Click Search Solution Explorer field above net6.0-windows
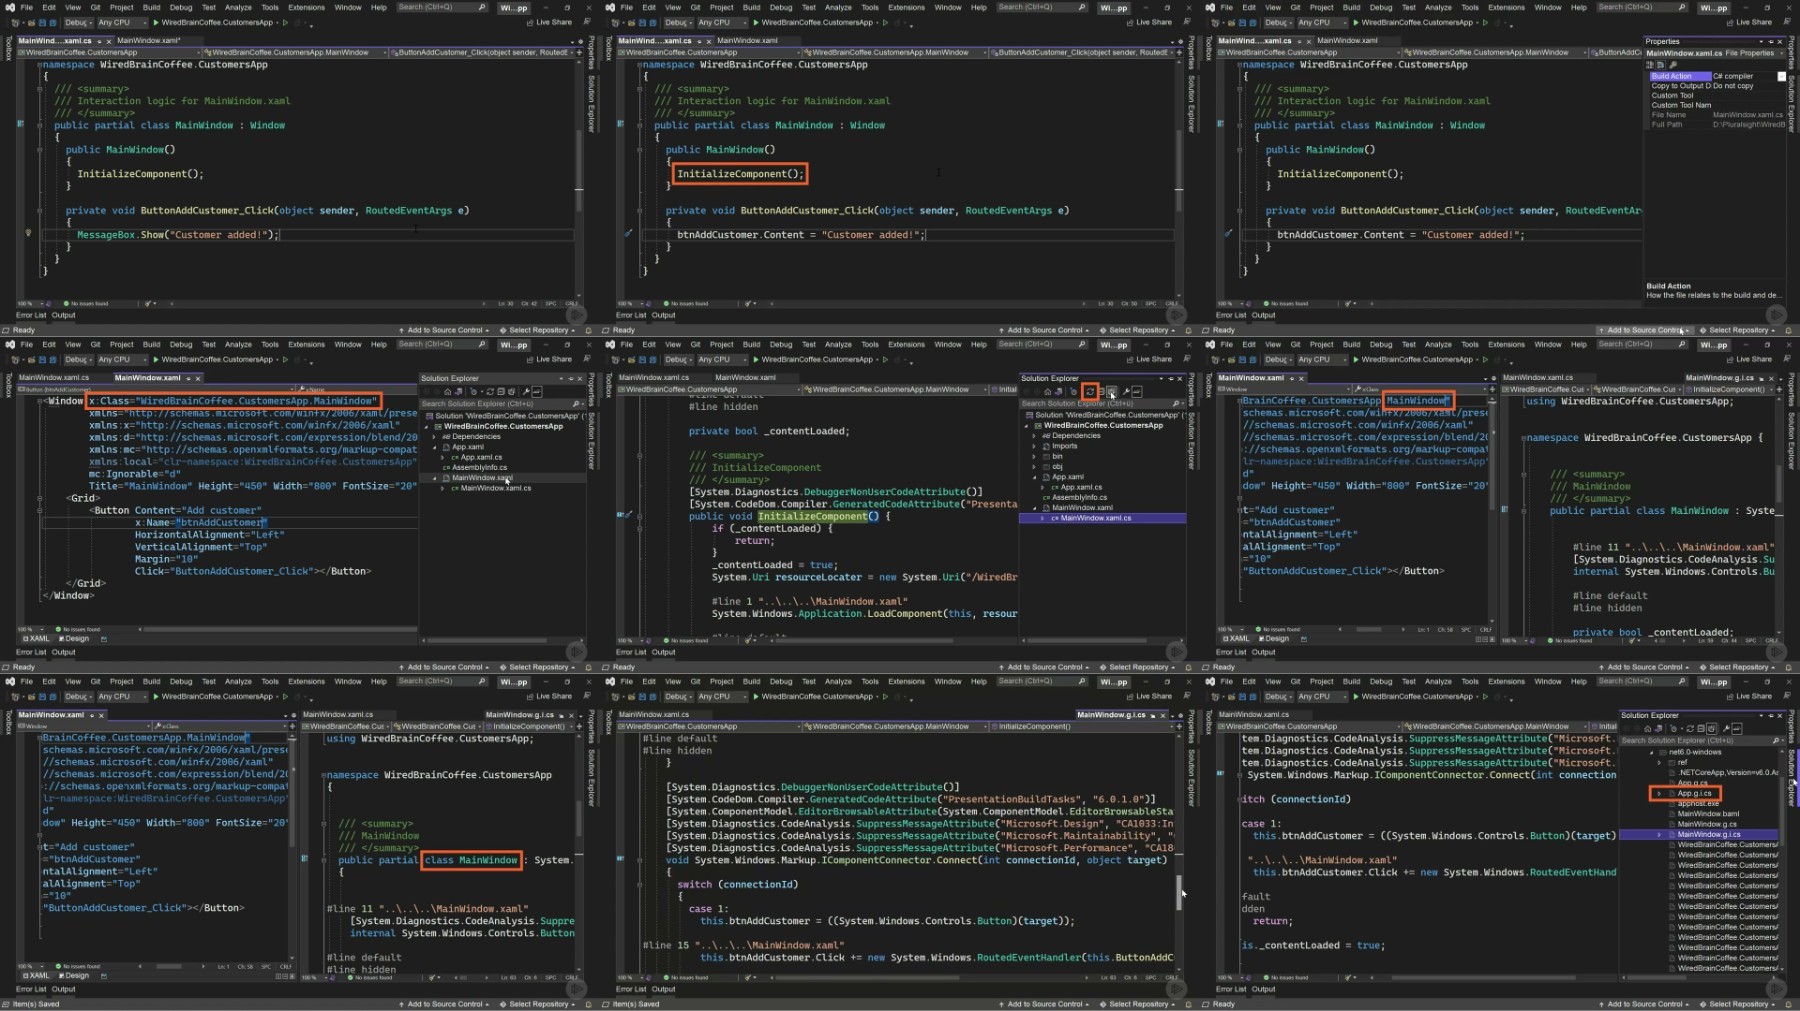Screen dimensions: 1800x1011 1700,740
